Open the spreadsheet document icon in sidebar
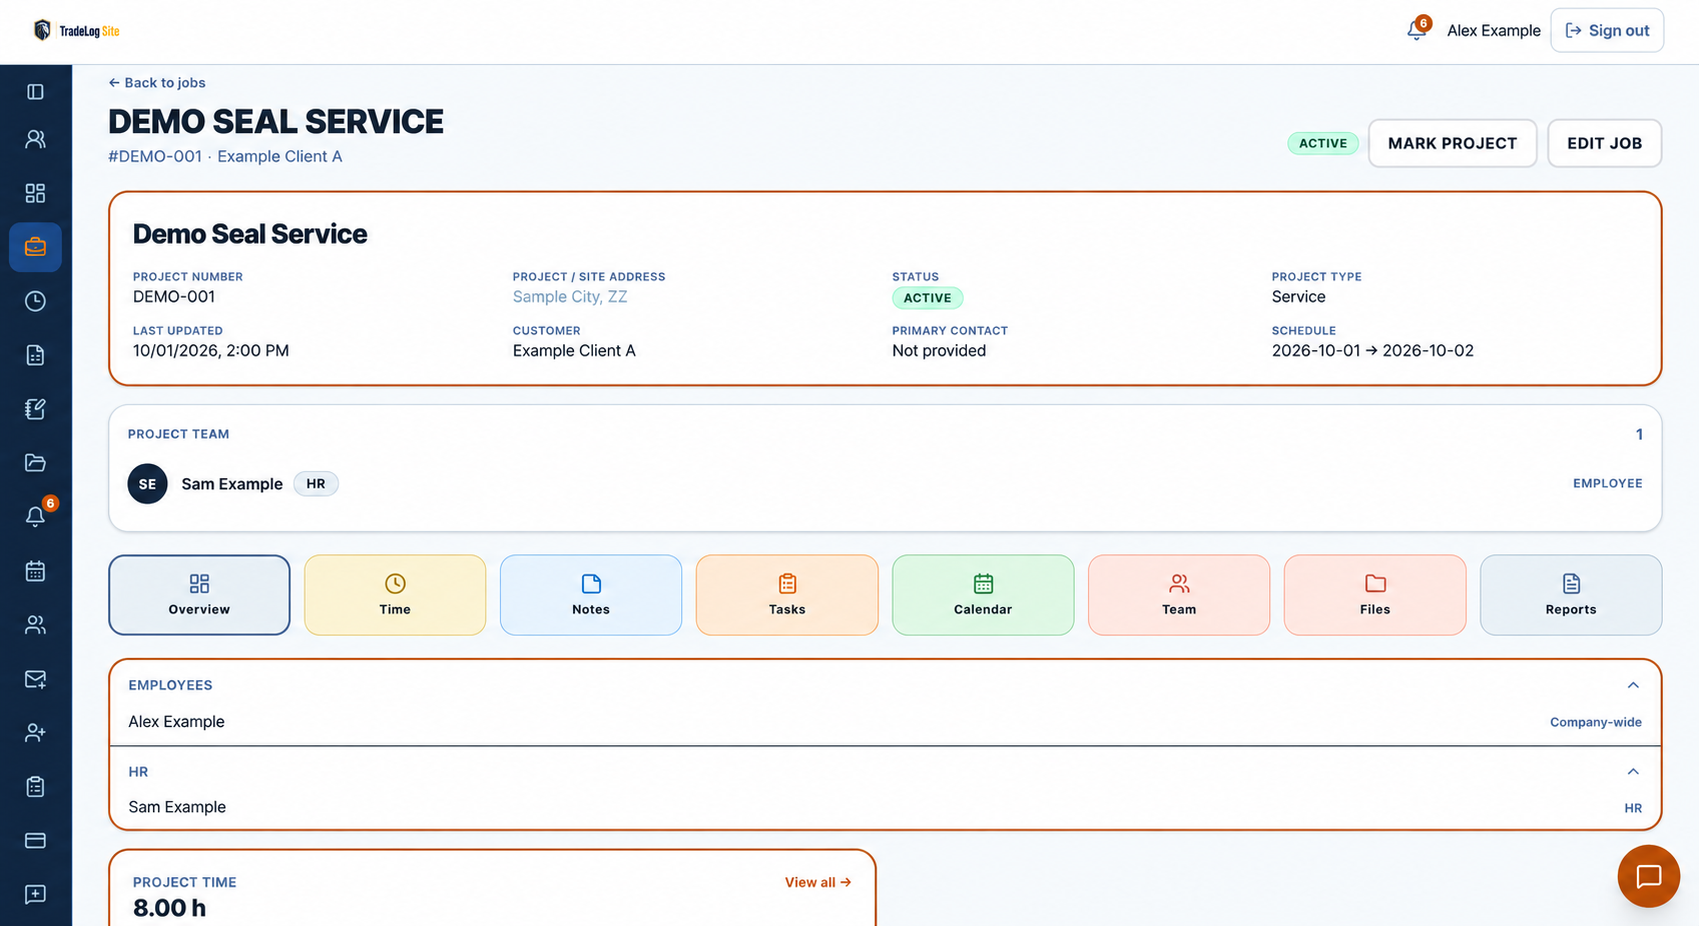The width and height of the screenshot is (1699, 926). 35,355
